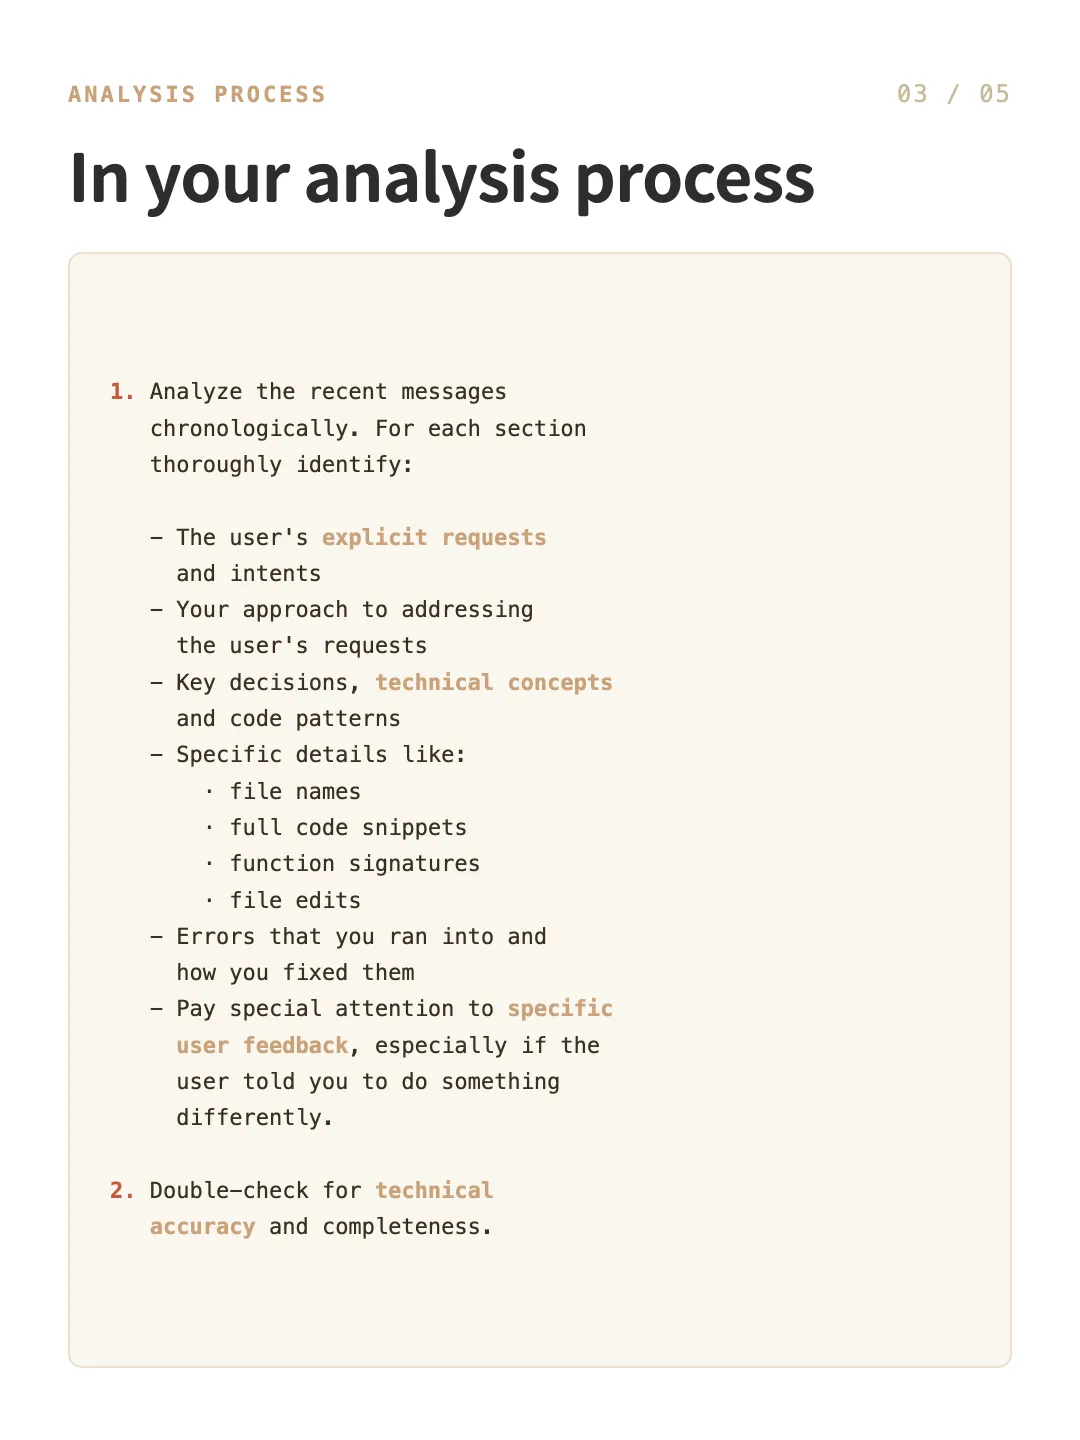Screen dimensions: 1080x1440
Task: Click the ANALYSIS PROCESS section label
Action: [197, 94]
